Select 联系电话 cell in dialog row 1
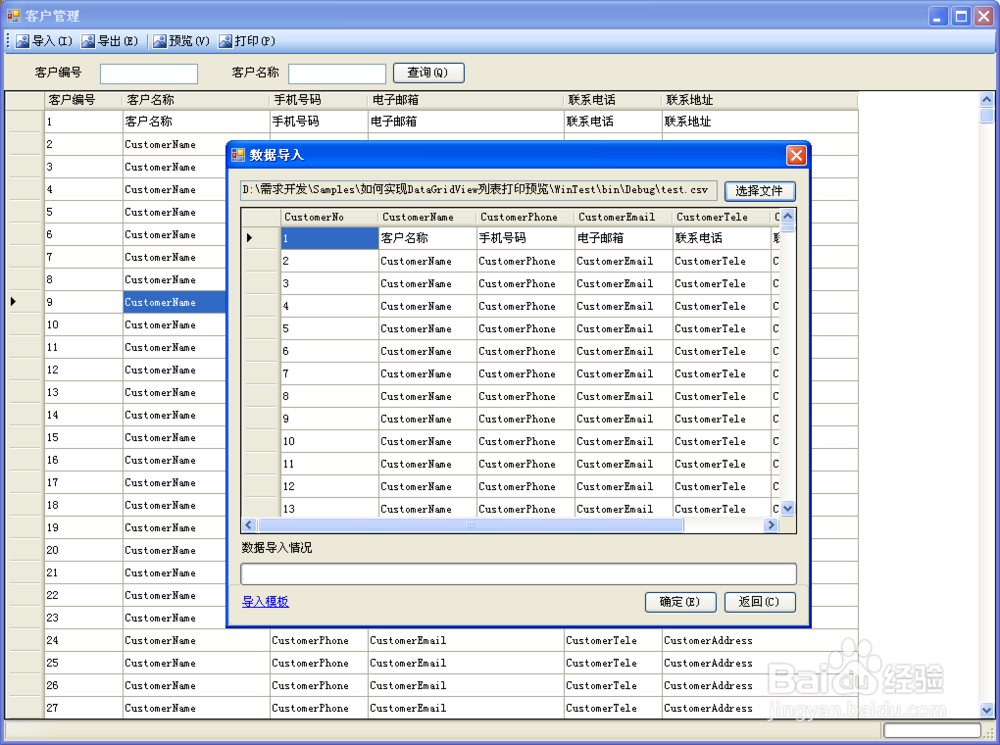This screenshot has height=745, width=1000. pyautogui.click(x=722, y=238)
